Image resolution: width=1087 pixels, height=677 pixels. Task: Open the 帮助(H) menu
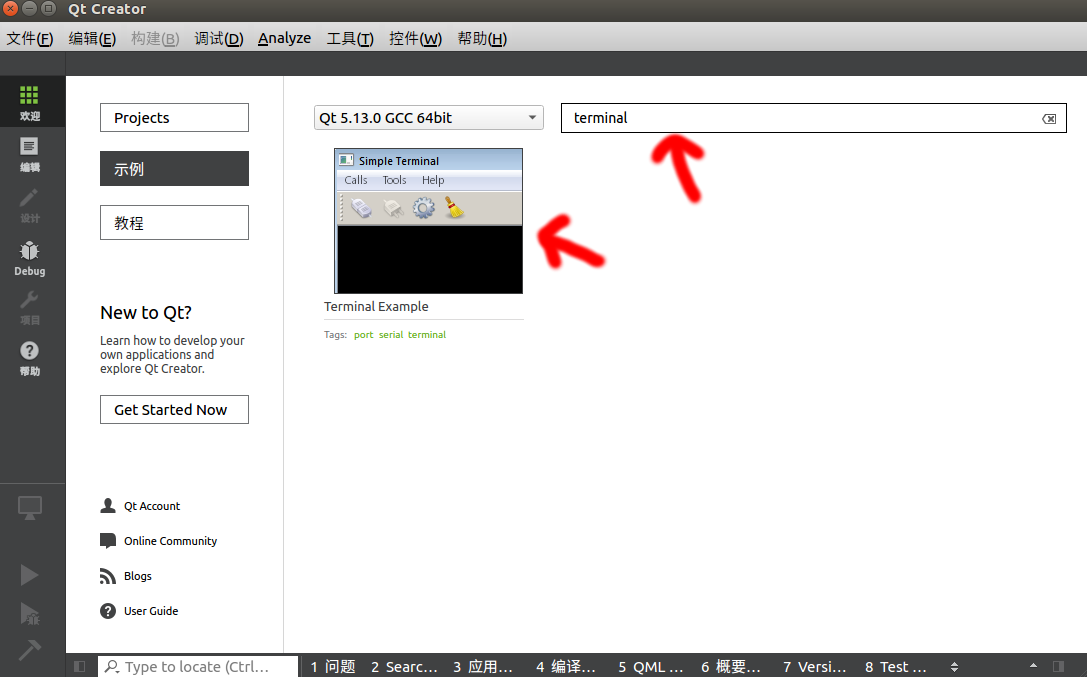482,39
